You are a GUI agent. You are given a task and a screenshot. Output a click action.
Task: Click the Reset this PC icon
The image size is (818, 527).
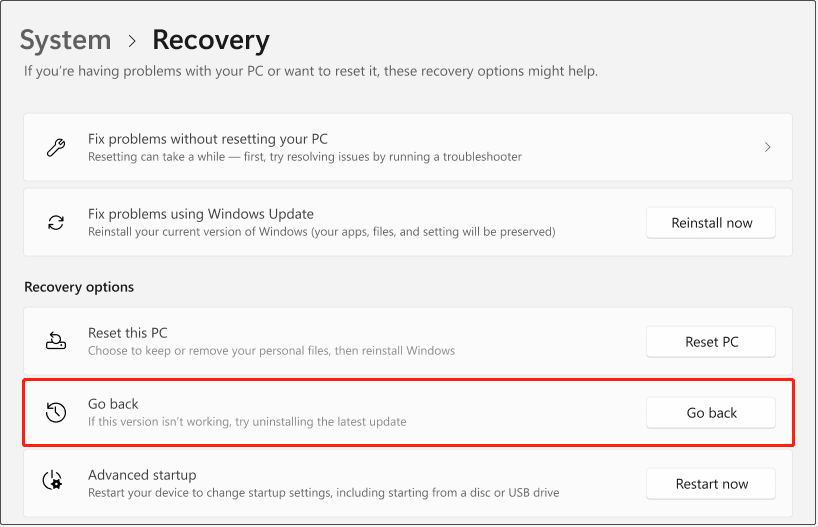point(56,341)
